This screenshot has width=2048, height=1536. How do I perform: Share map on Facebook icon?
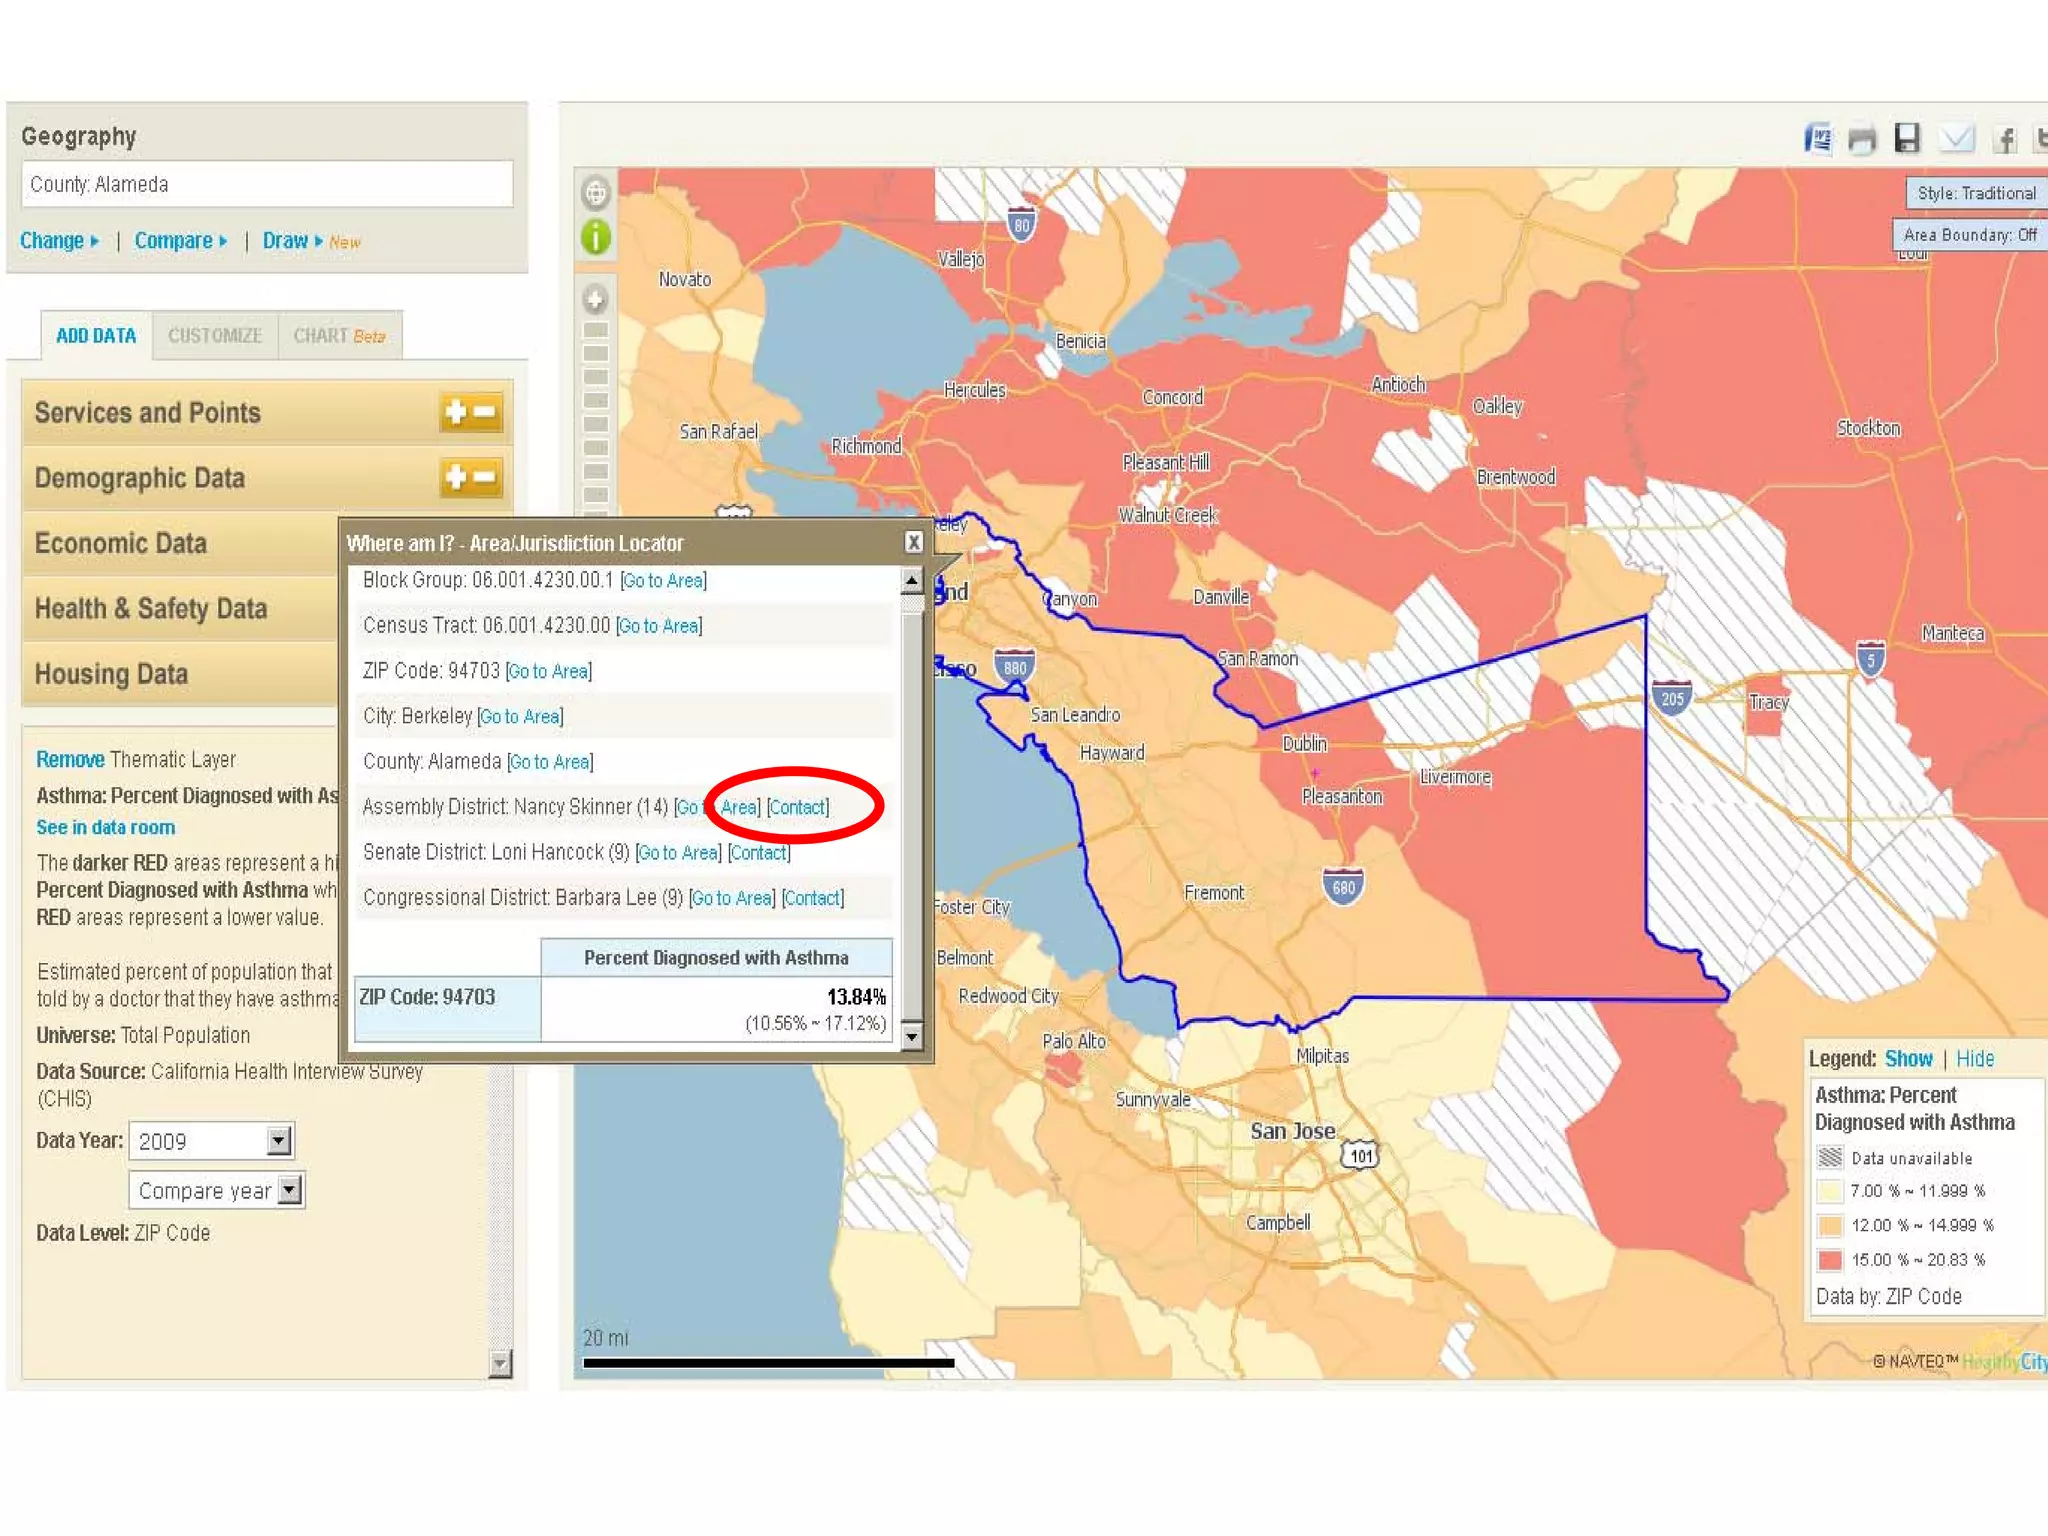(x=2004, y=139)
